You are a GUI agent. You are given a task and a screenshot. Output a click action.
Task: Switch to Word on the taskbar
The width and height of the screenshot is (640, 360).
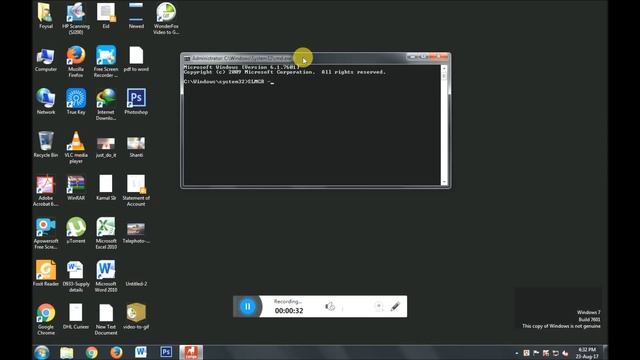141,352
